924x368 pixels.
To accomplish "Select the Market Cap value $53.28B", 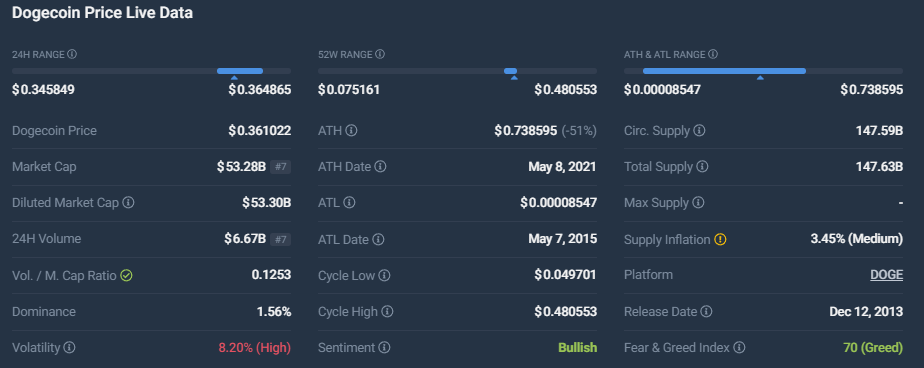I will pyautogui.click(x=242, y=167).
